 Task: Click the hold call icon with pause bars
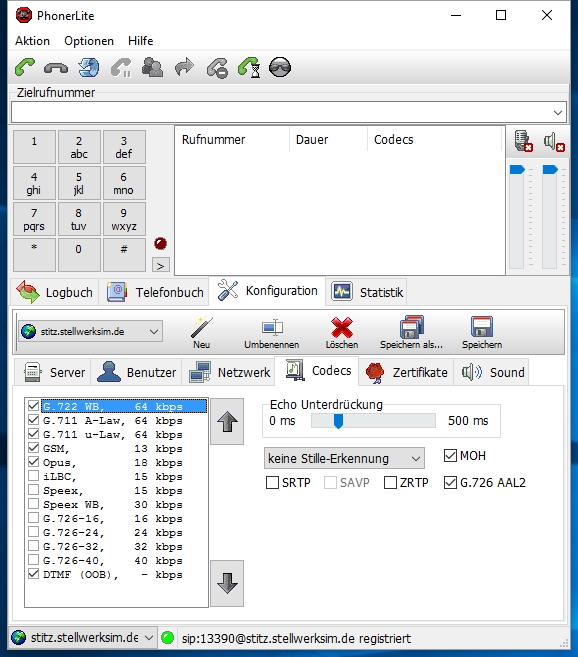click(x=121, y=67)
